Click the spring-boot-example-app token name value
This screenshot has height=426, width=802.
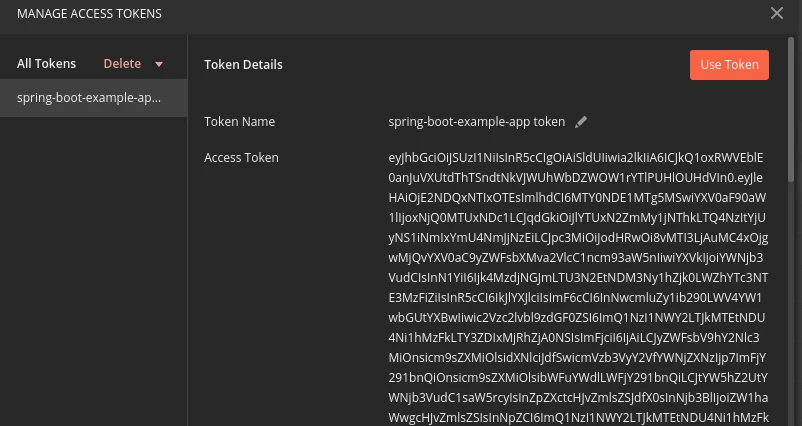[476, 122]
